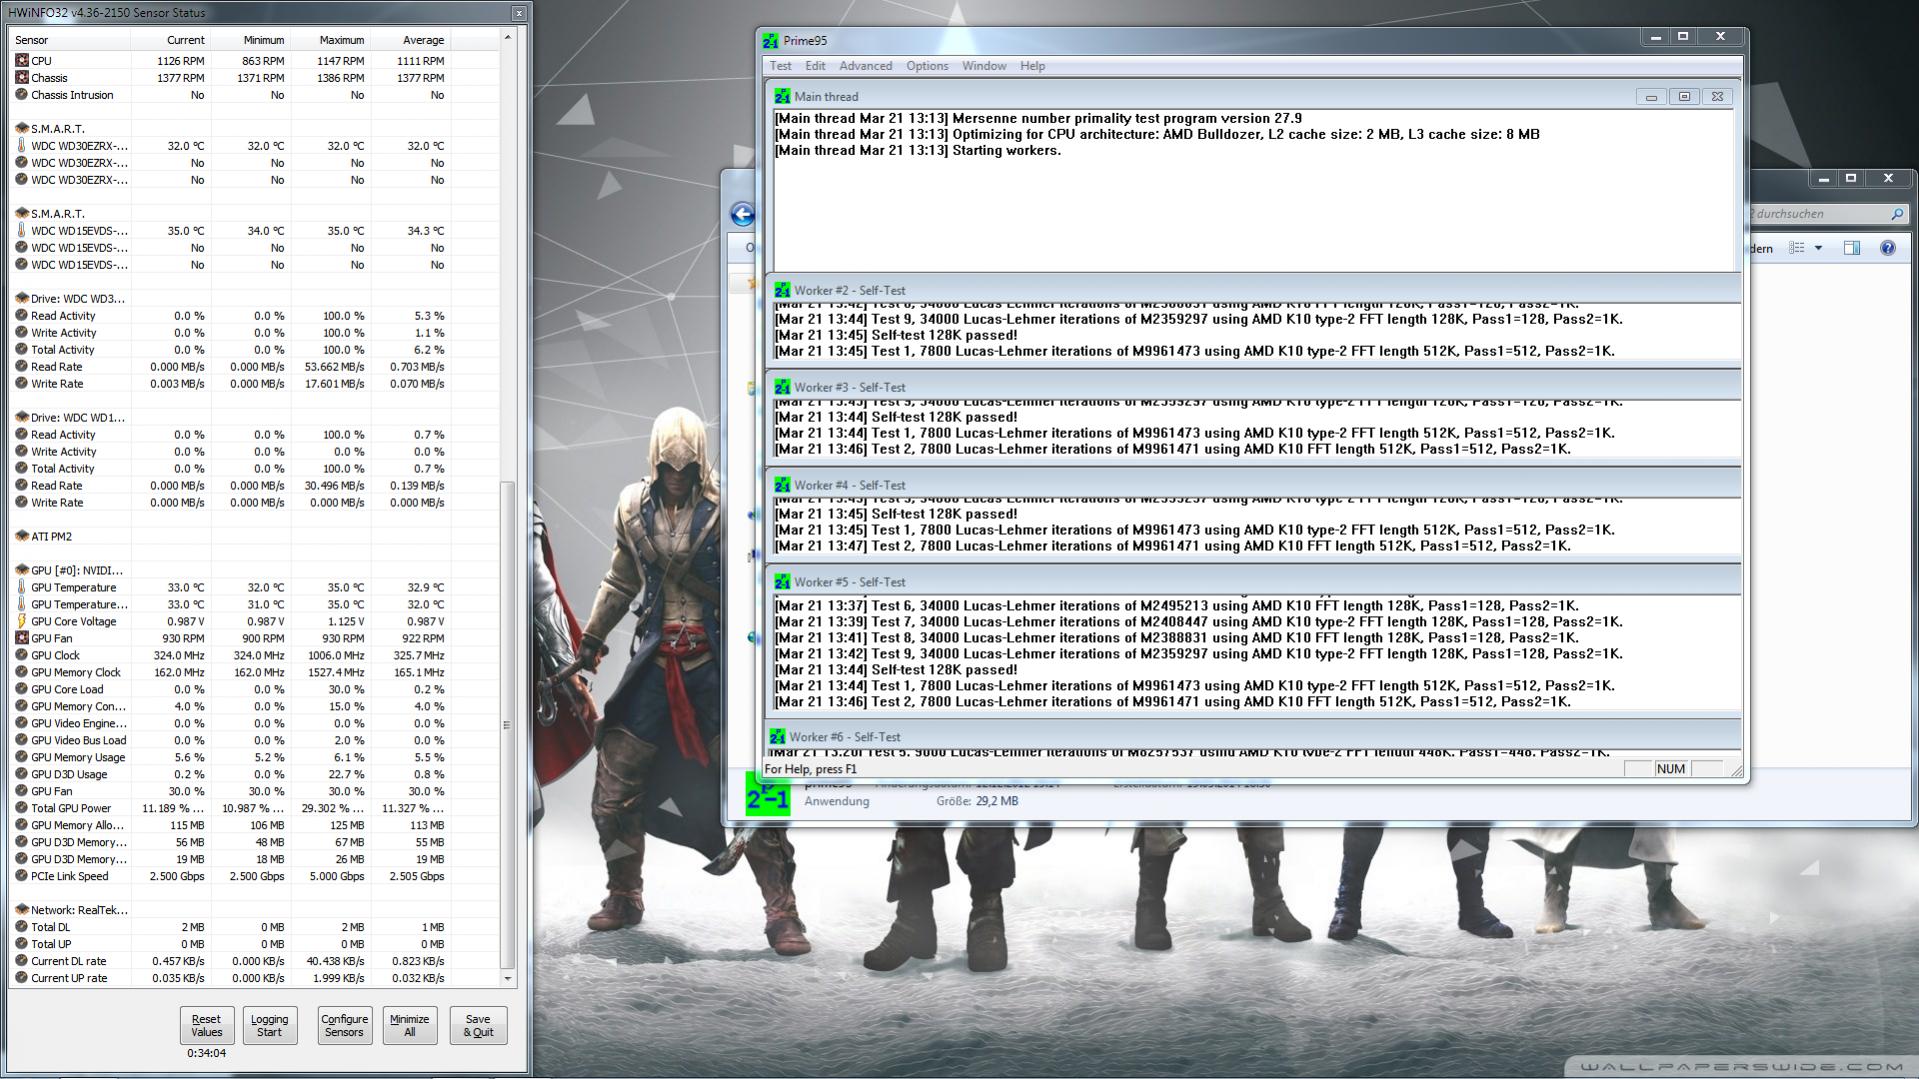
Task: Click the Prime95 title bar icon
Action: 770,41
